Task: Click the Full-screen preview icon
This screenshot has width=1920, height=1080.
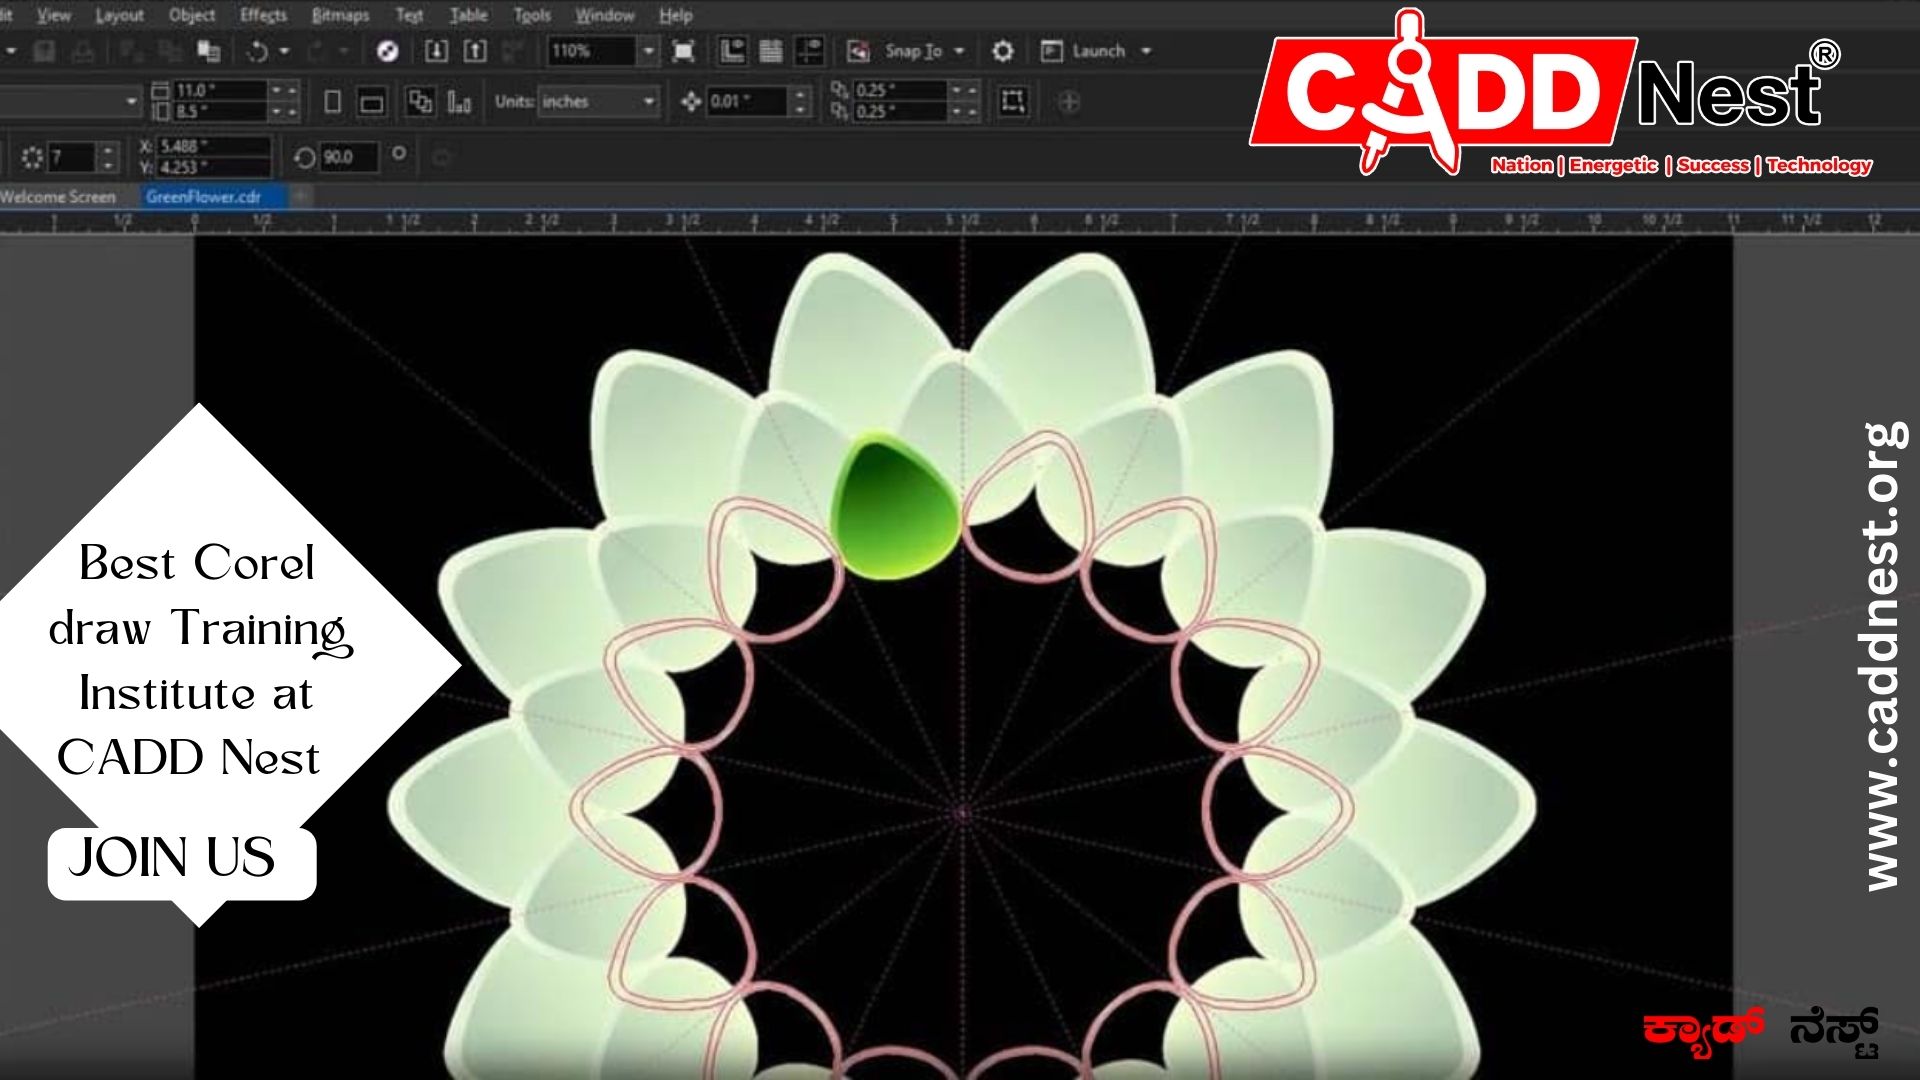Action: (683, 51)
